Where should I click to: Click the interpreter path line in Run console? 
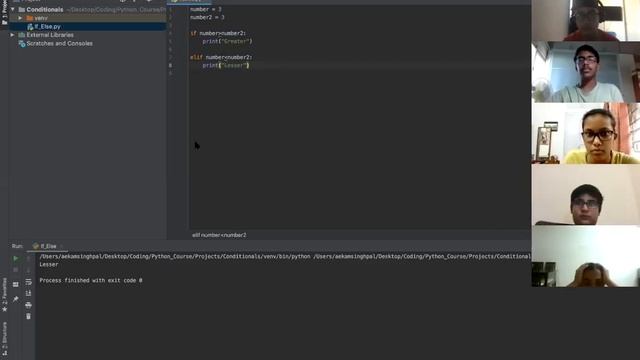coord(285,256)
